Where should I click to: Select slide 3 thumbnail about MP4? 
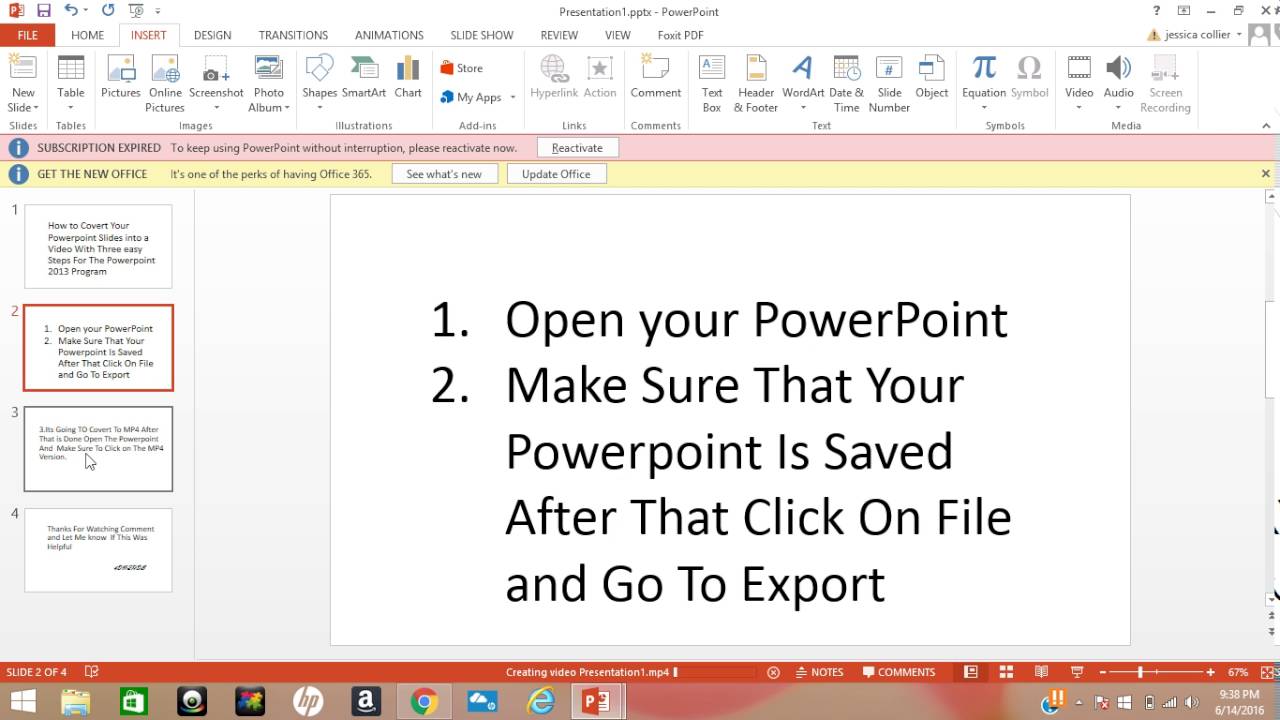[98, 449]
